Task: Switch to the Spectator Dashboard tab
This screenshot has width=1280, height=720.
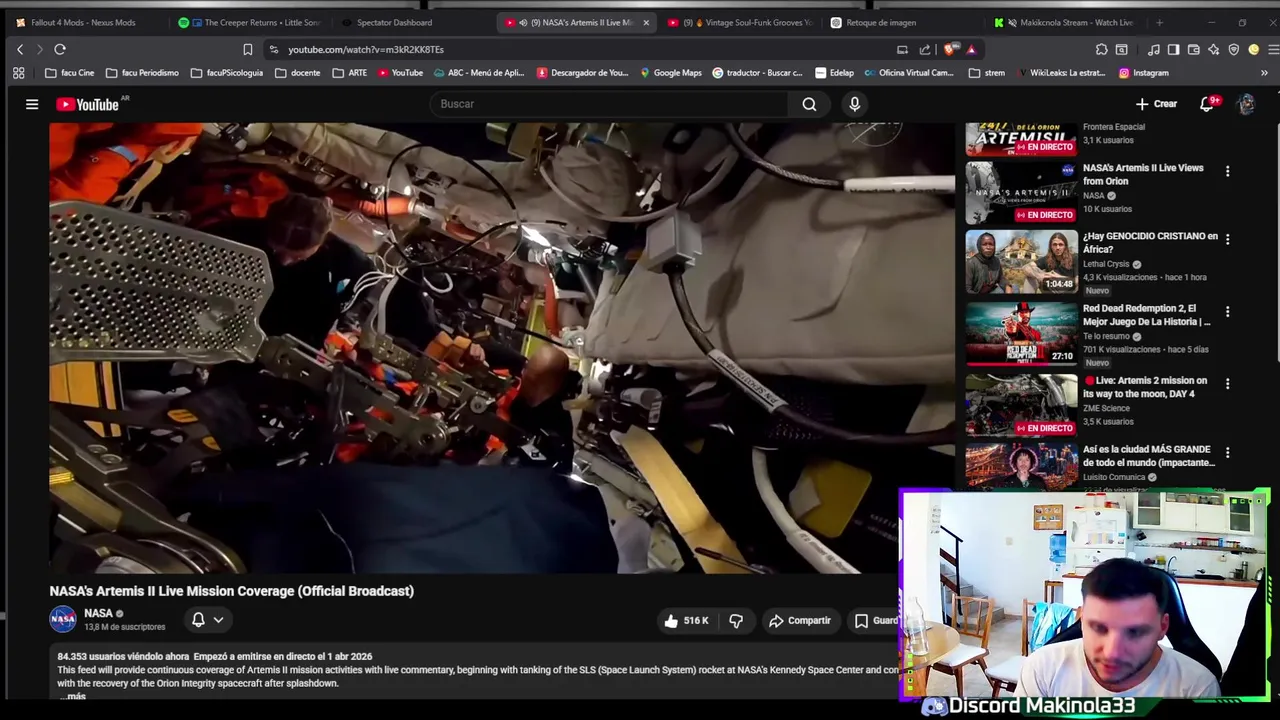Action: (x=412, y=22)
